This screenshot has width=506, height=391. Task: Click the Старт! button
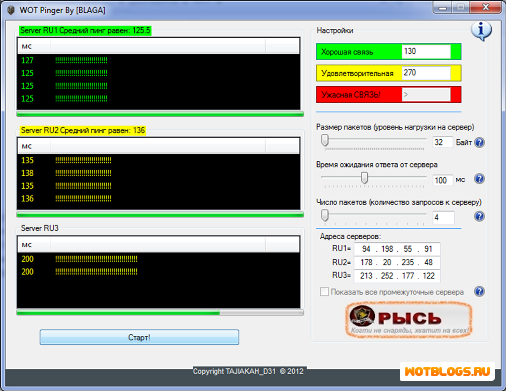click(x=139, y=337)
